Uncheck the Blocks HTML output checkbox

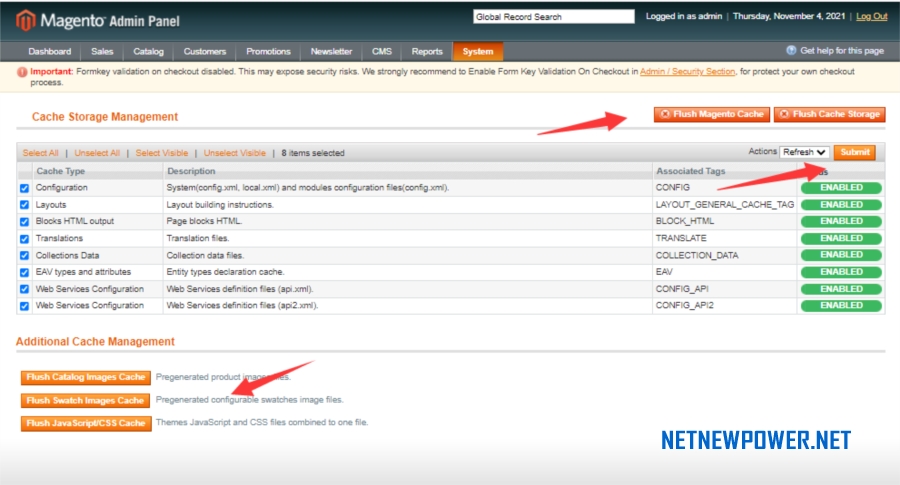coord(24,222)
